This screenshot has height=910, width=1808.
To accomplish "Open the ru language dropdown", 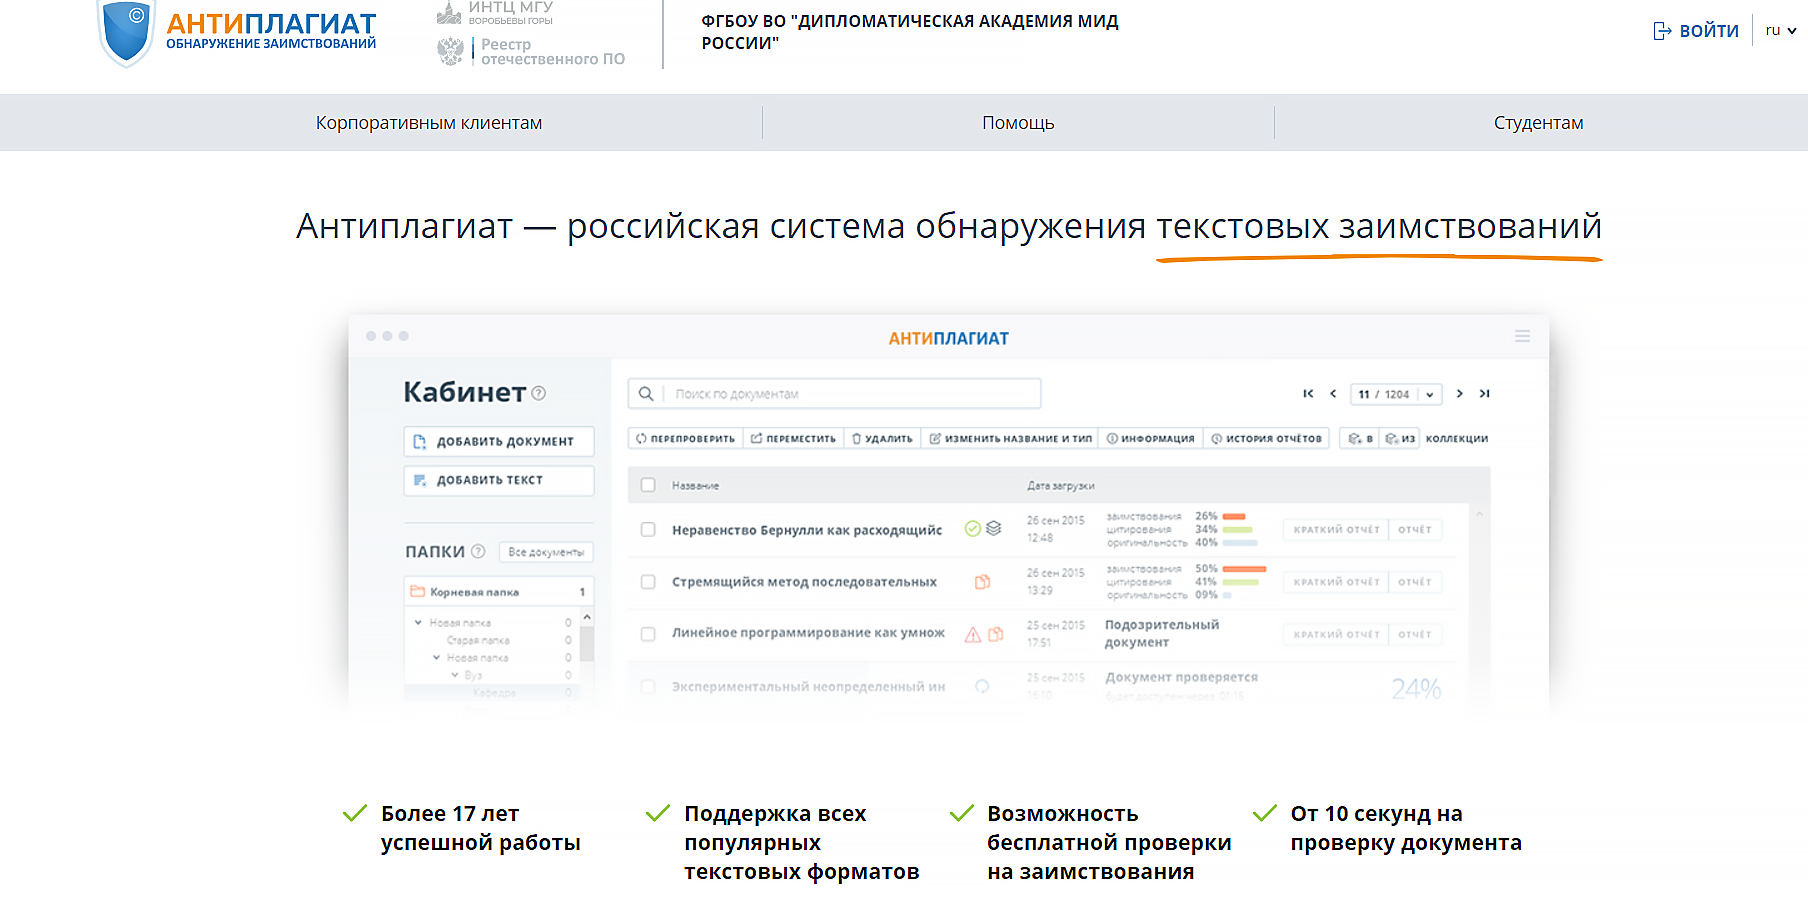I will click(x=1781, y=30).
